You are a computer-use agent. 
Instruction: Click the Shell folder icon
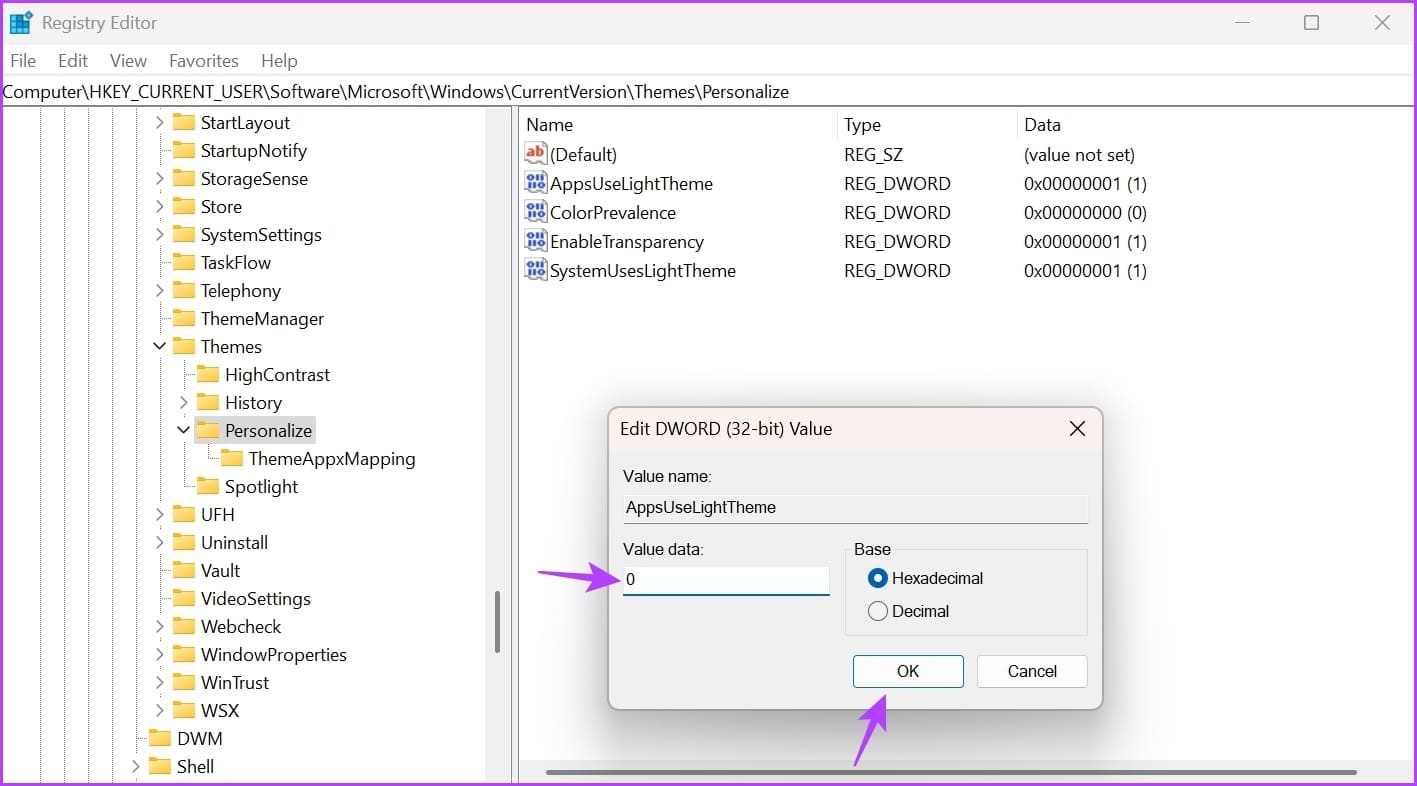160,766
